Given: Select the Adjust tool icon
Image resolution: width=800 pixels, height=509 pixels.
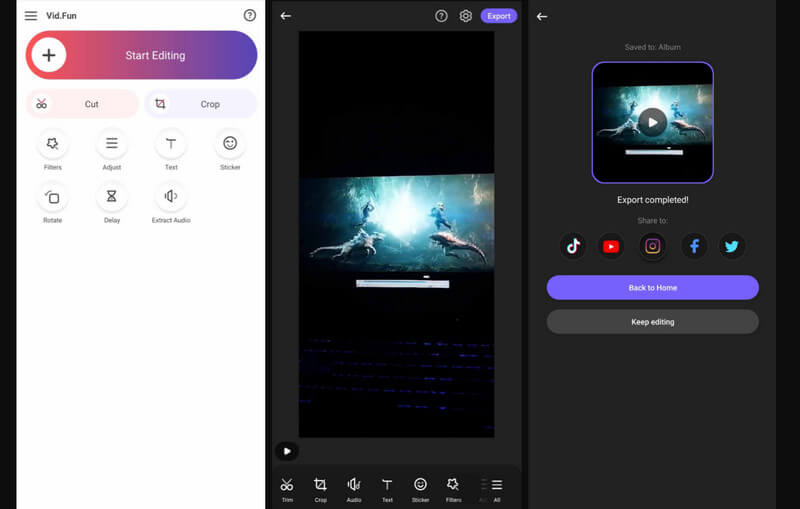Looking at the screenshot, I should 111,144.
